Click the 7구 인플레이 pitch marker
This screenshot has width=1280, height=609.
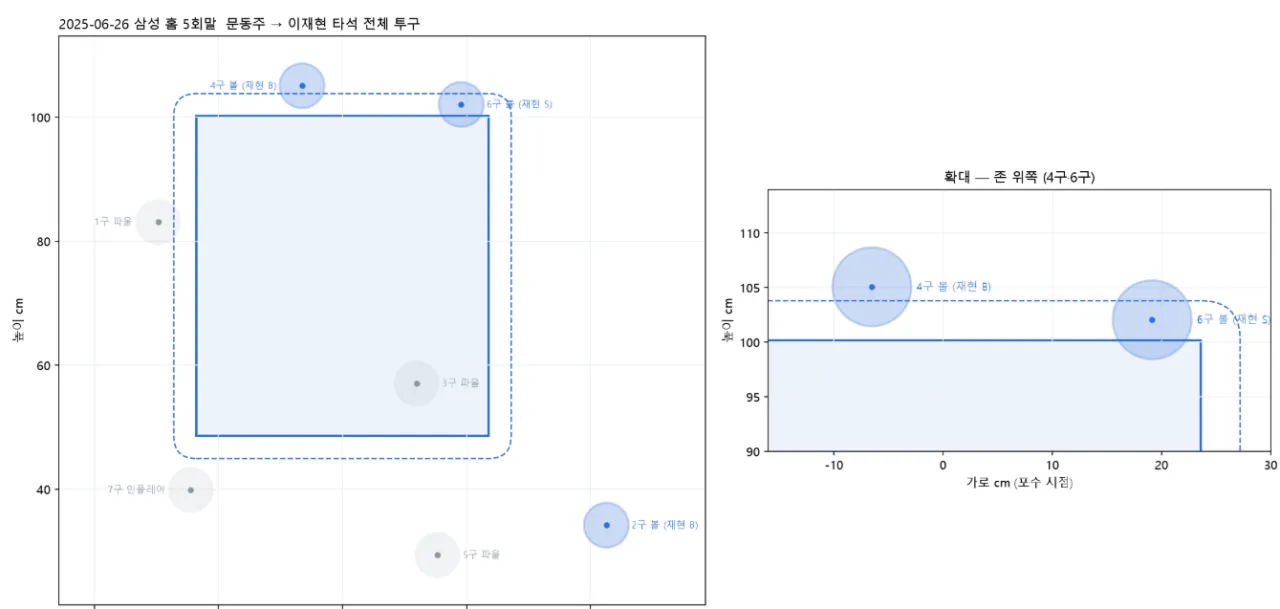[x=190, y=490]
